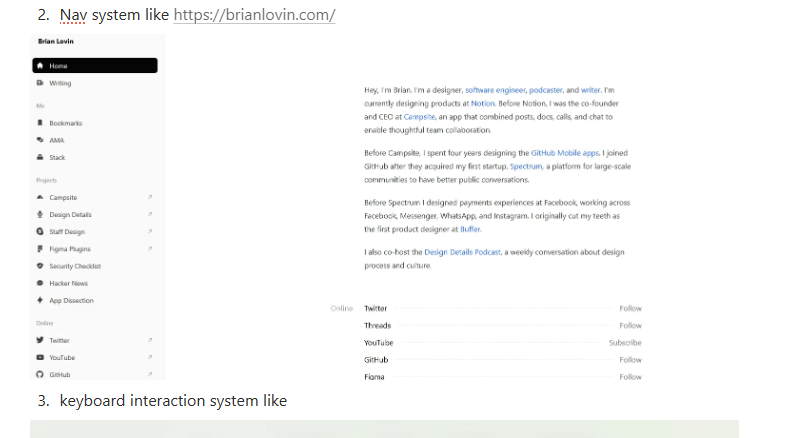Screen dimensions: 785x438
Task: Click the Twitter bird icon in the sidebar
Action: (40, 340)
